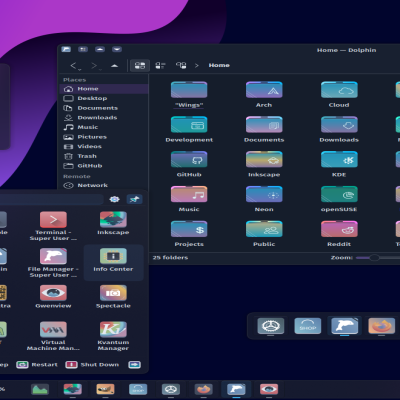Screen dimensions: 400x400
Task: Click the launcher search field
Action: tap(52, 199)
